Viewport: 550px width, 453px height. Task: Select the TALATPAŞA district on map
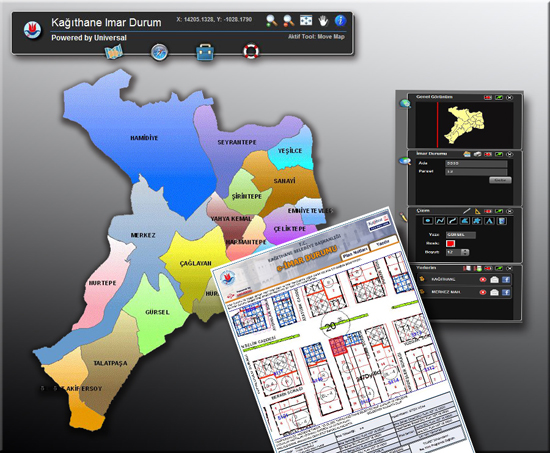point(110,363)
